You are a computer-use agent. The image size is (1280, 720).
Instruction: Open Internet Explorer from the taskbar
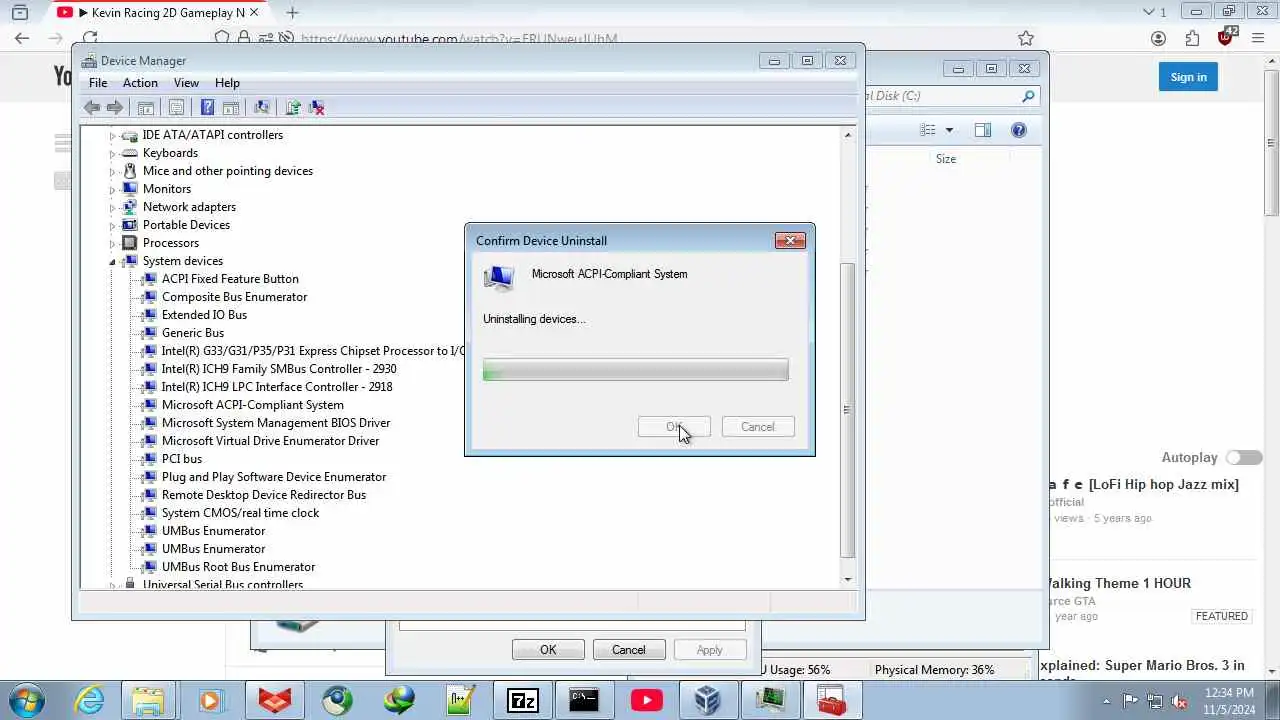pyautogui.click(x=89, y=700)
